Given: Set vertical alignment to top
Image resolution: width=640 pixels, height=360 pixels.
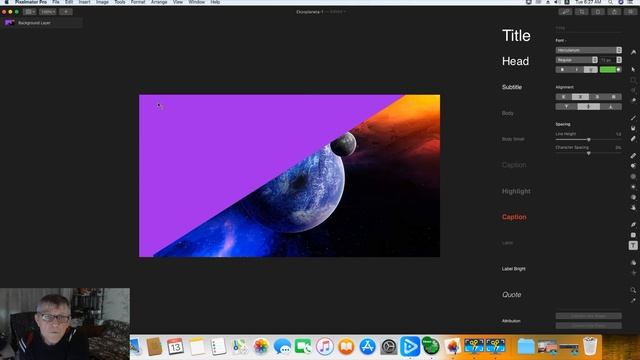Looking at the screenshot, I should coord(567,107).
